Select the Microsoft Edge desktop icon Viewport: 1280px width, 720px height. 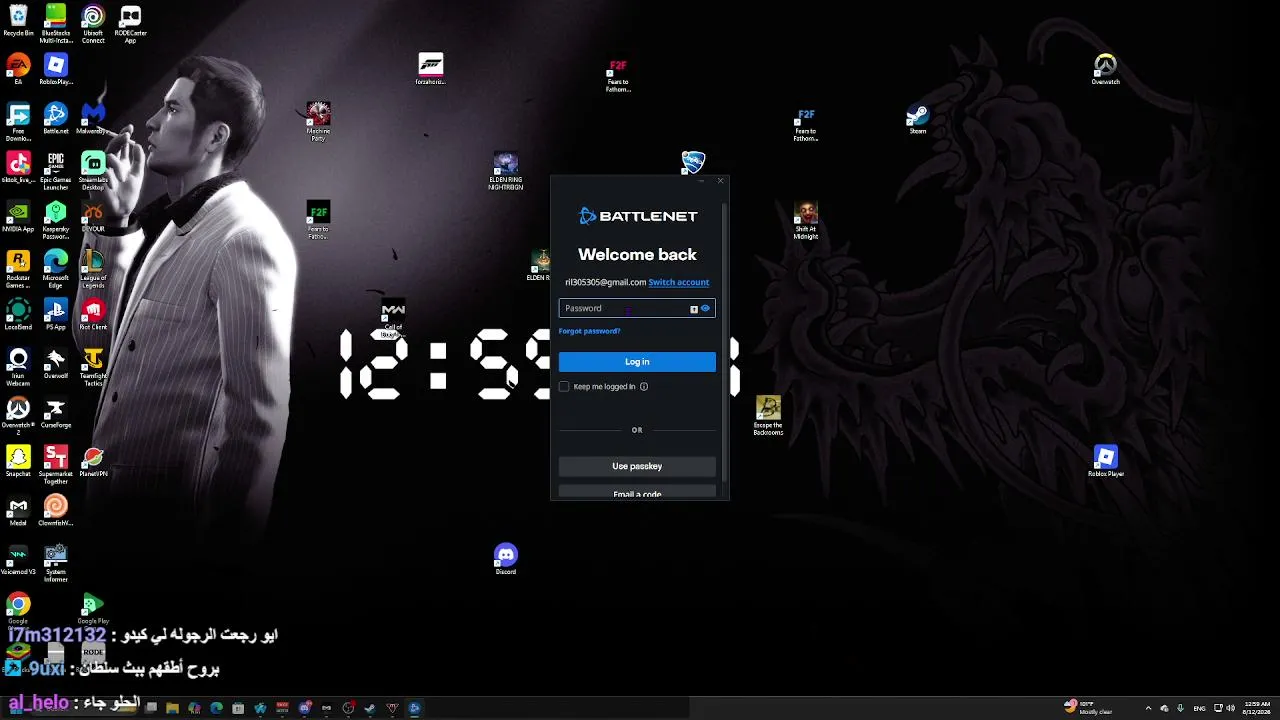pyautogui.click(x=56, y=268)
